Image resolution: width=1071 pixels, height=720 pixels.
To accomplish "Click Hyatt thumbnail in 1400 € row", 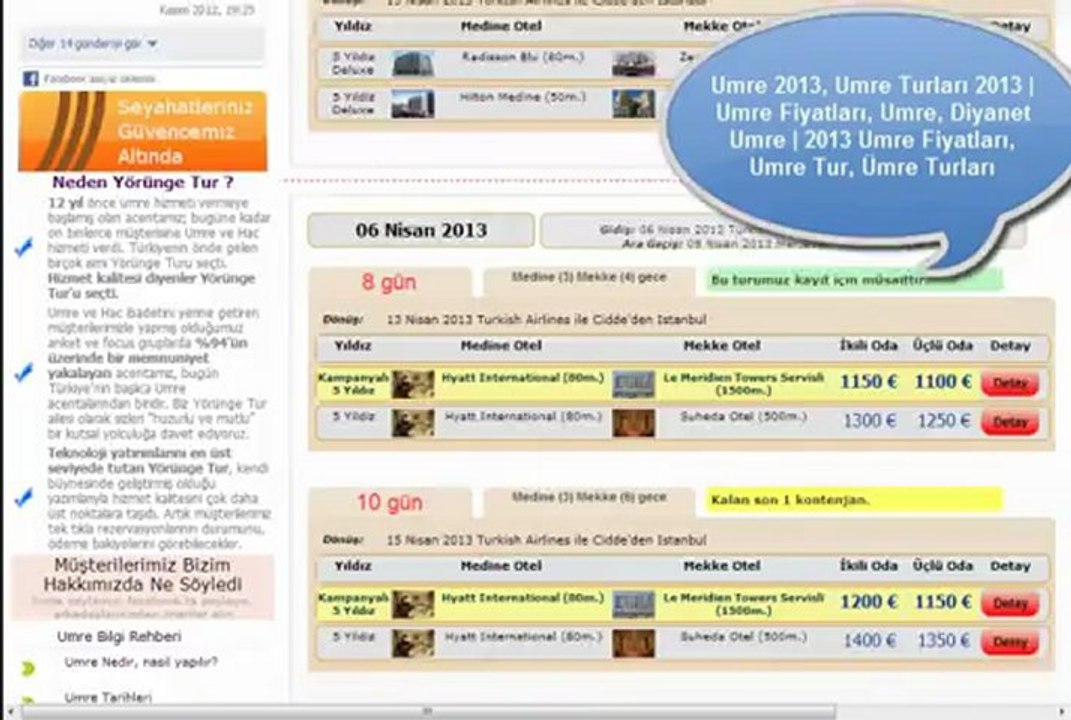I will pos(413,643).
